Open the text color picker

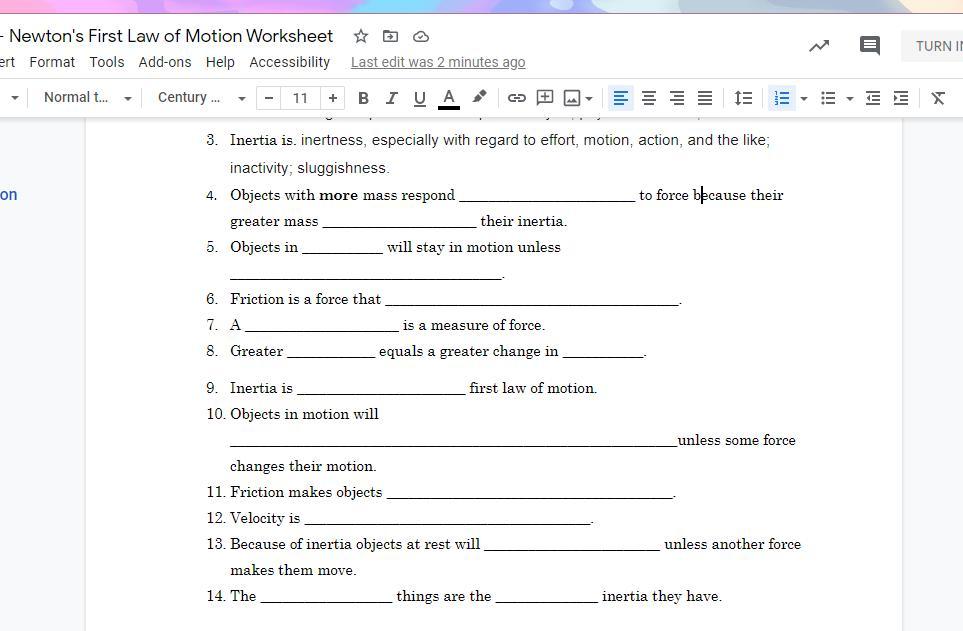[449, 98]
